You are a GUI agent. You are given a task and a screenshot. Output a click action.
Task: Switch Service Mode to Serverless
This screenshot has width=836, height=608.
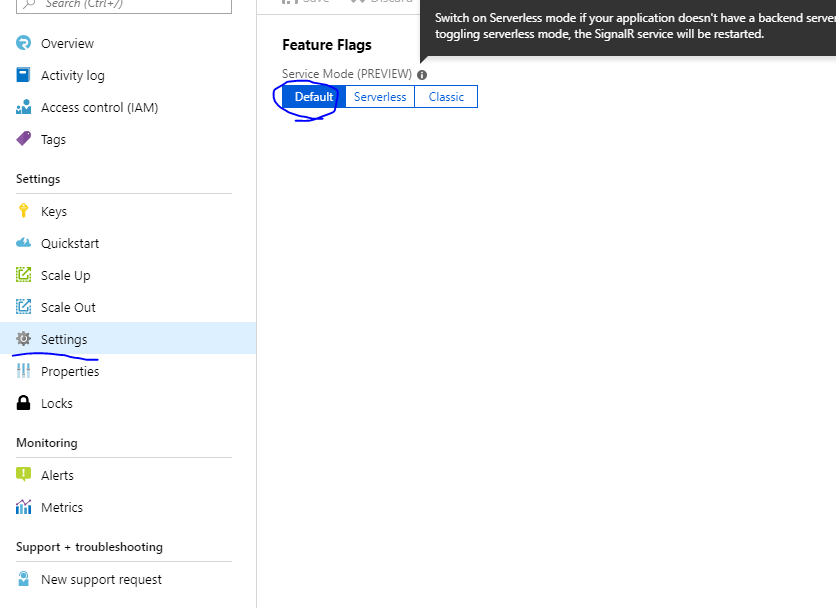coord(379,96)
